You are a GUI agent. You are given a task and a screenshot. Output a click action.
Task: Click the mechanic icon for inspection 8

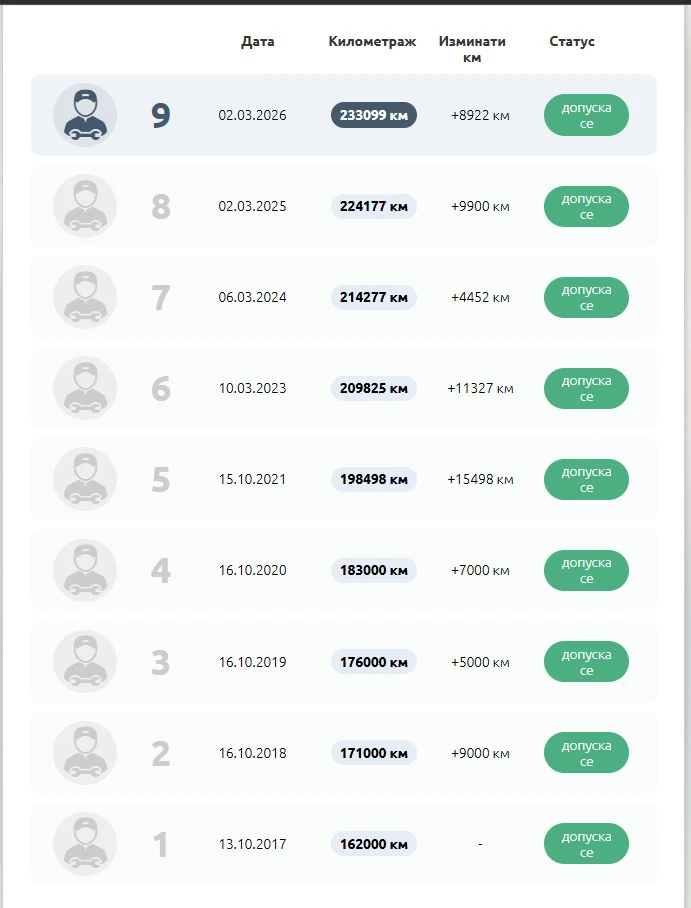pos(85,206)
